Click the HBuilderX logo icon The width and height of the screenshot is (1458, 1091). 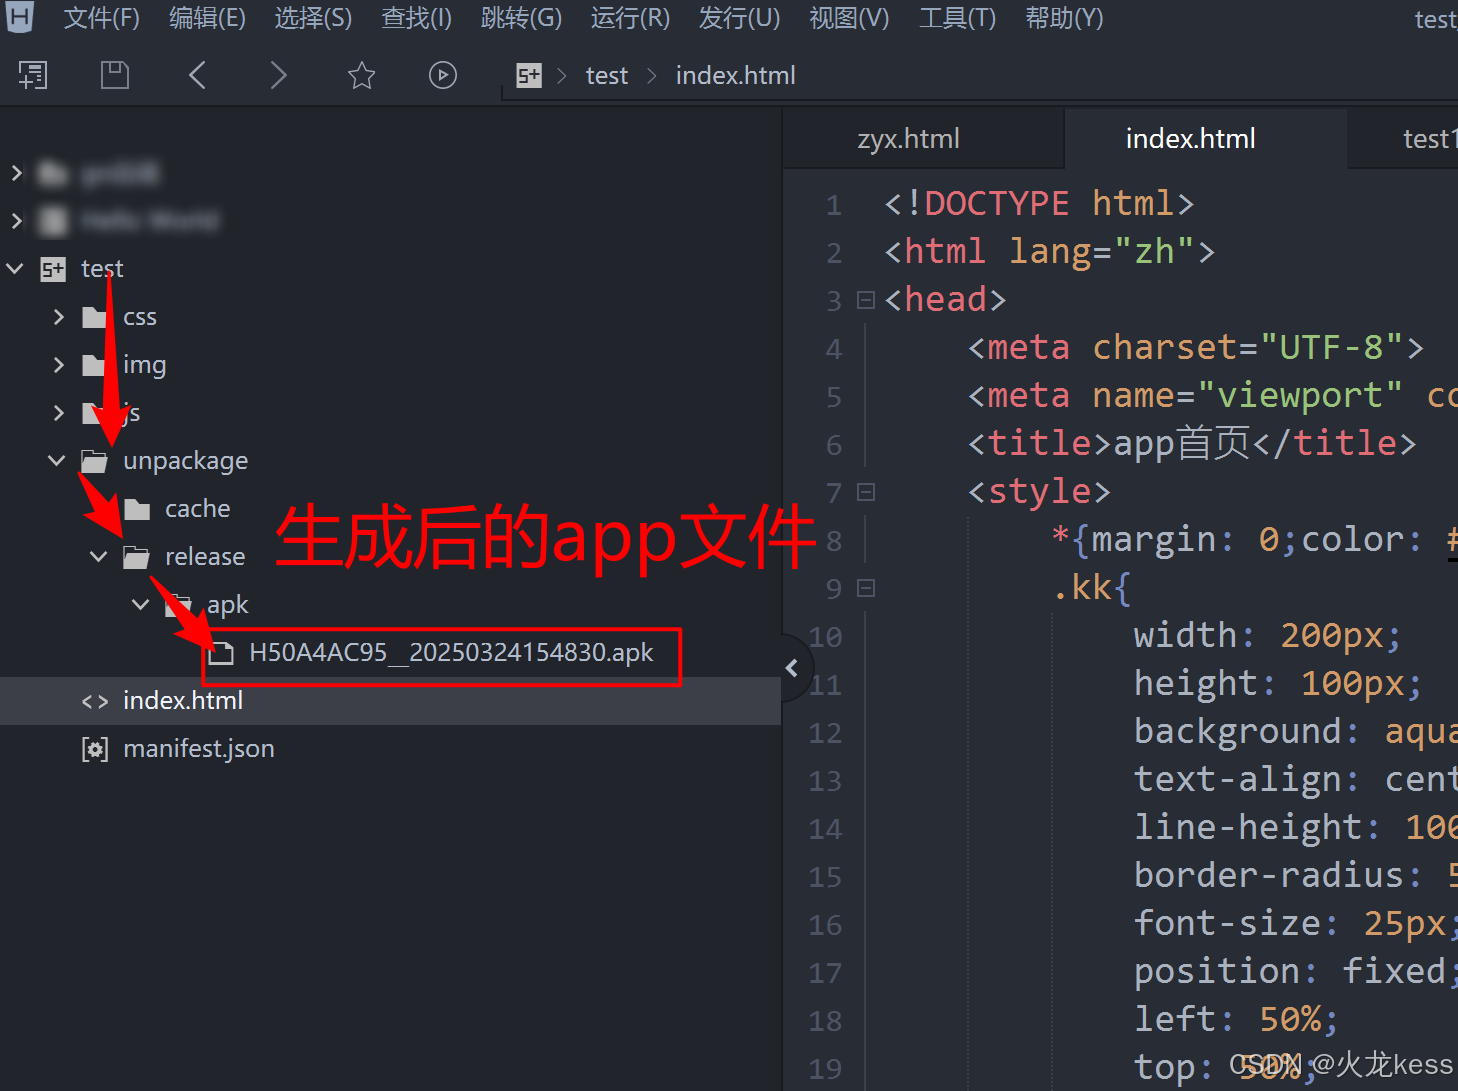19,16
